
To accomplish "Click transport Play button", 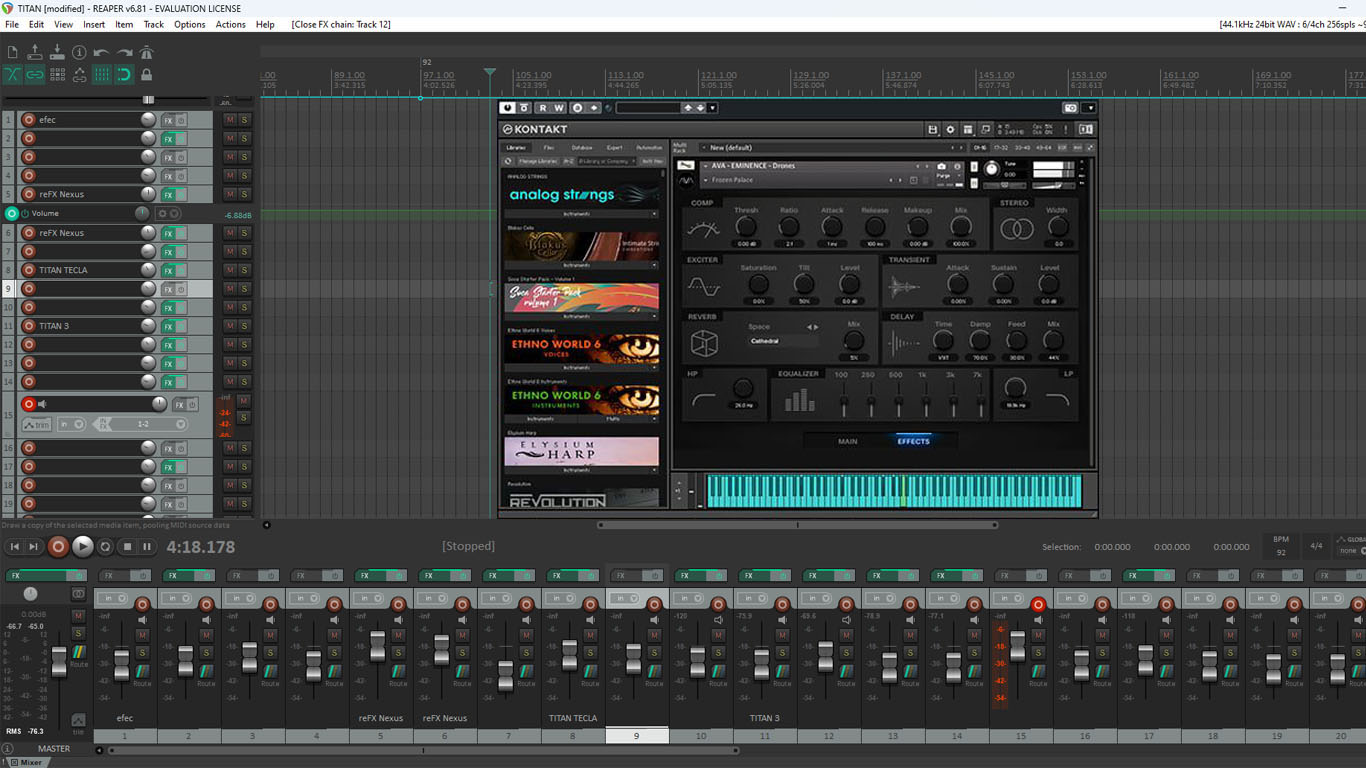I will tap(83, 547).
